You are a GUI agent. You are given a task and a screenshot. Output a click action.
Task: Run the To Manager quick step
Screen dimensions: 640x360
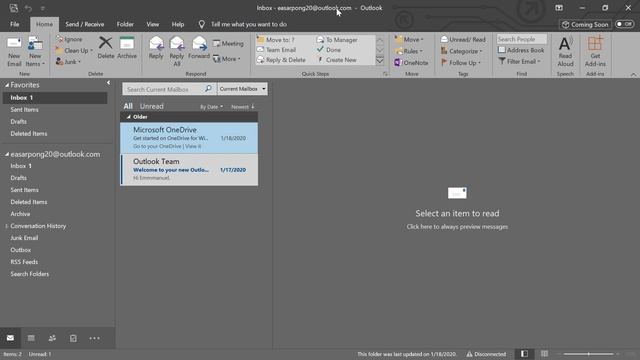tap(337, 40)
